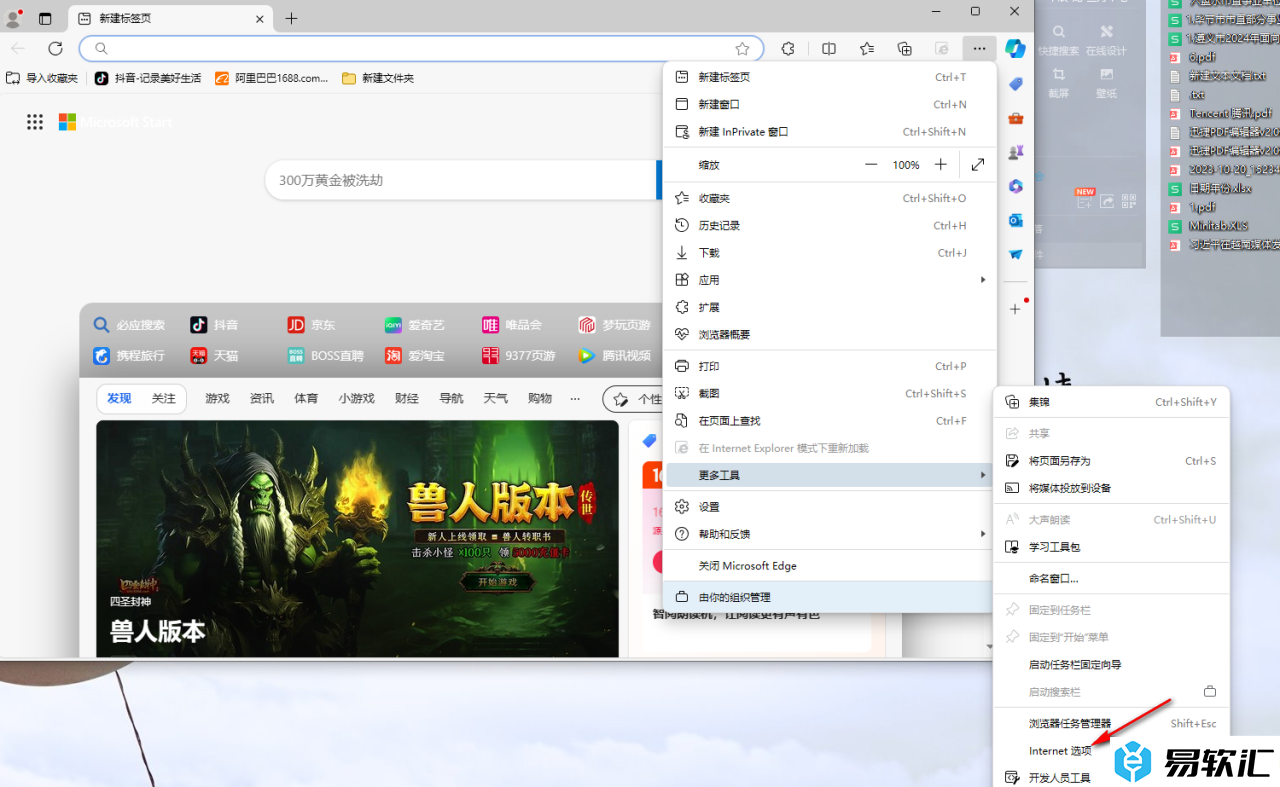The width and height of the screenshot is (1280, 787).
Task: Click the zoom in plus button
Action: point(940,165)
